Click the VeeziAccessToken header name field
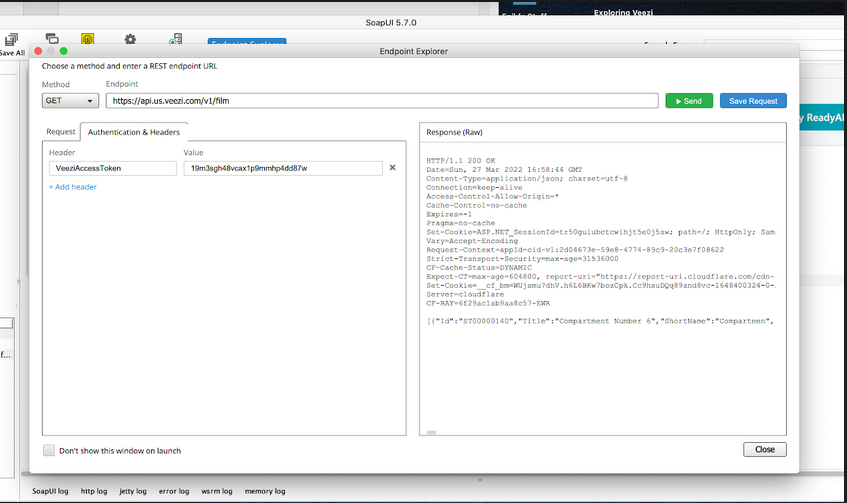847x503 pixels. pos(112,168)
